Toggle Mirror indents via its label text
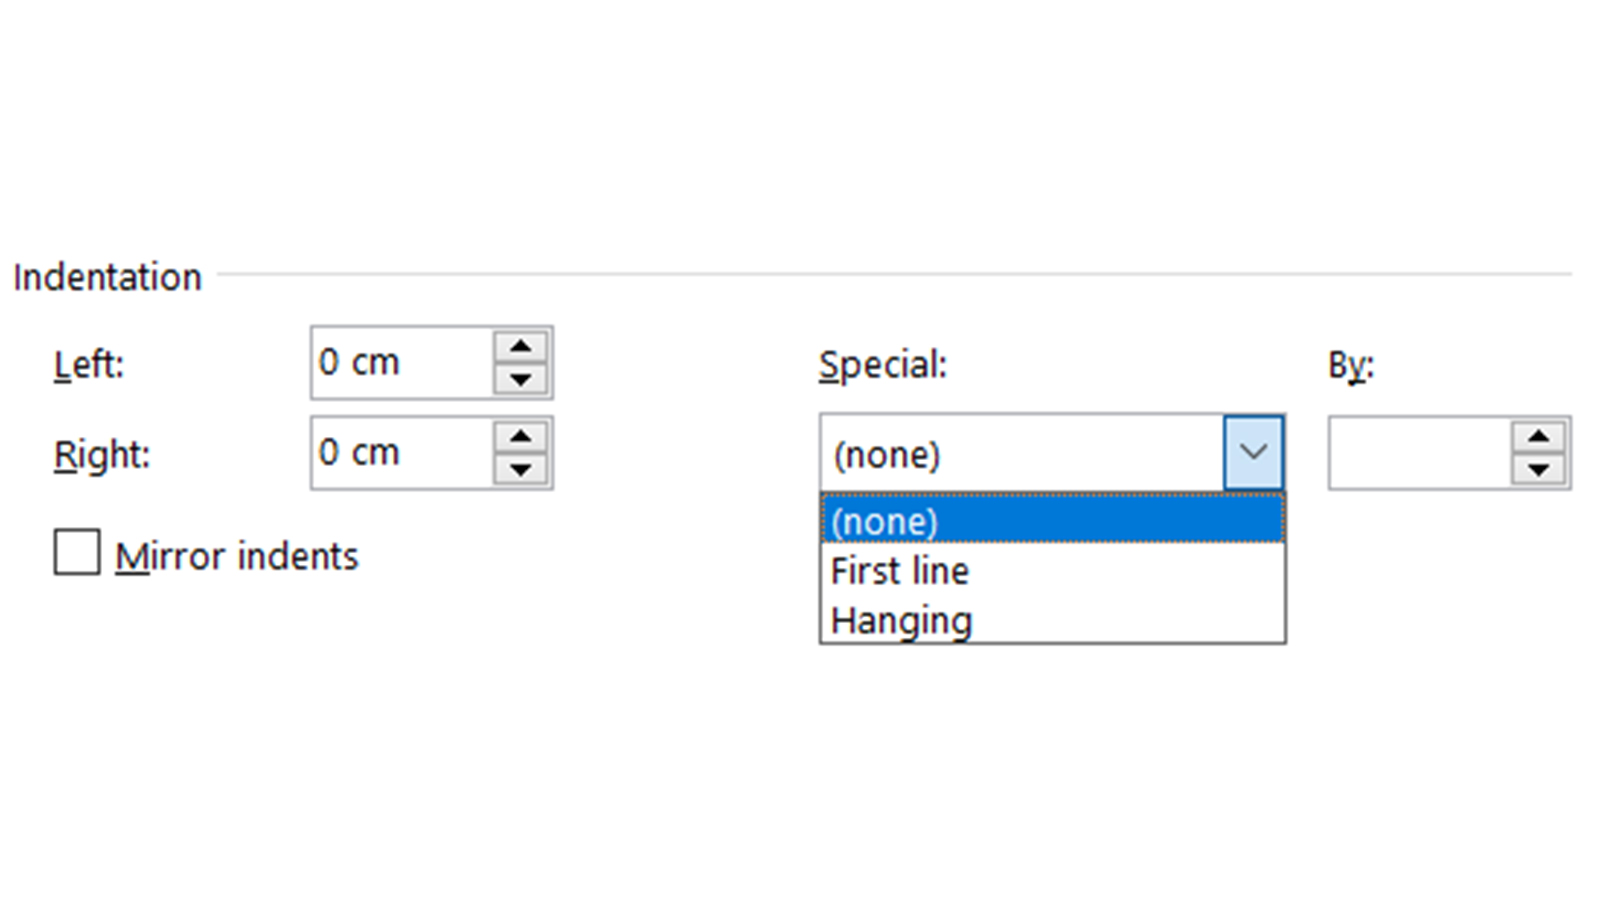The height and width of the screenshot is (900, 1600). pyautogui.click(x=236, y=556)
